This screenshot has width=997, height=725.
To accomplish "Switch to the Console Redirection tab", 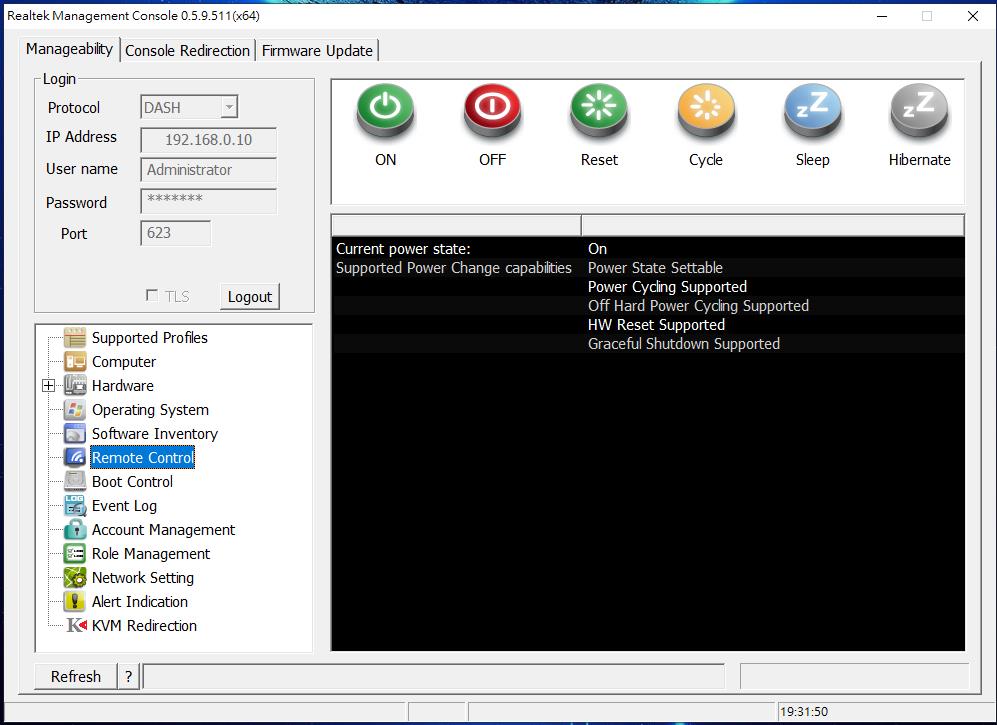I will pos(187,51).
